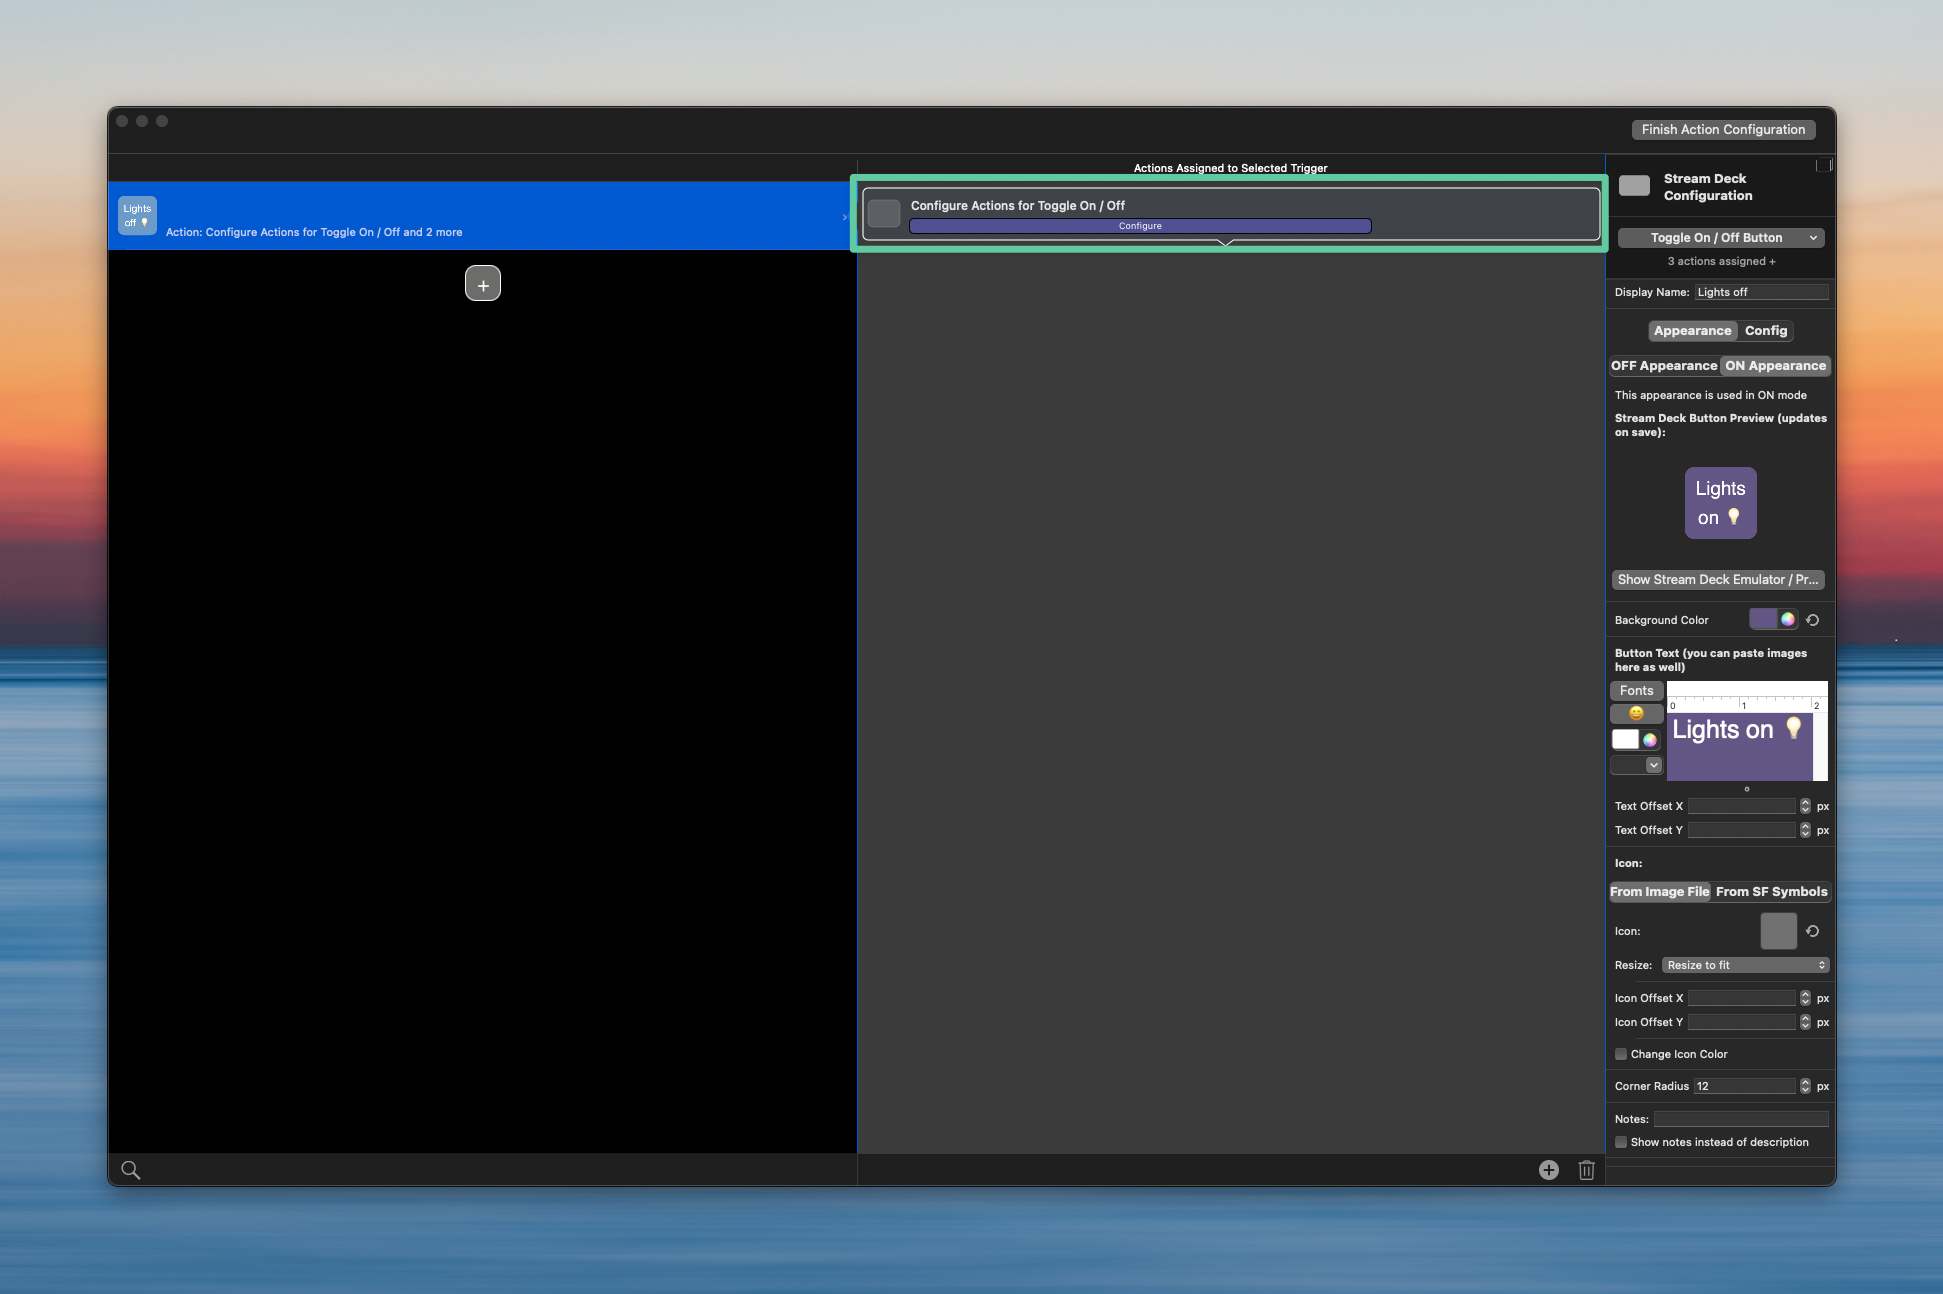1943x1294 pixels.
Task: Add a new trigger with plus square button
Action: [483, 284]
